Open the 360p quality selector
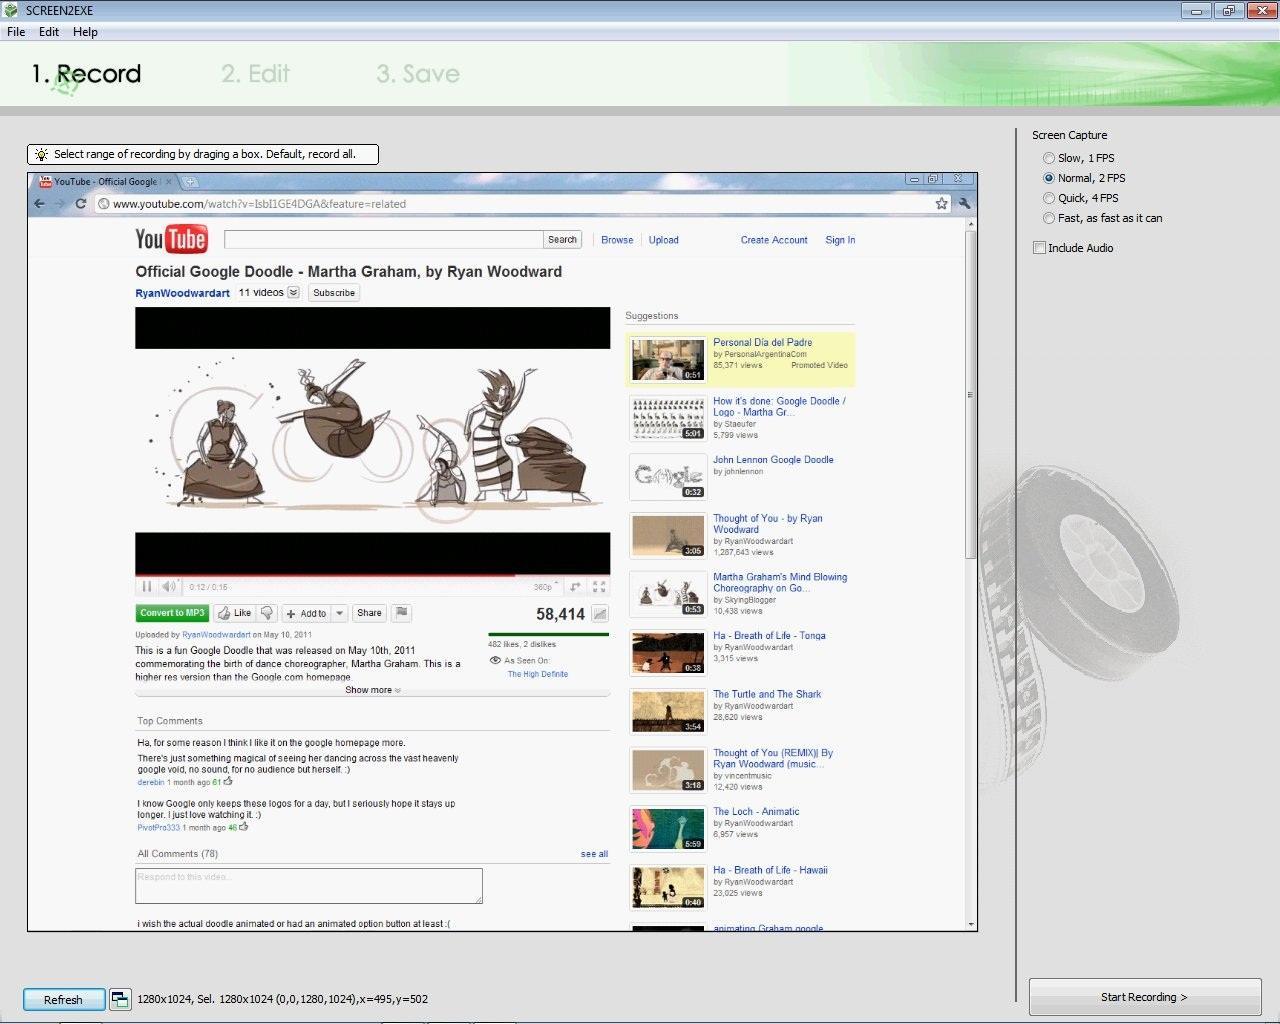 [x=545, y=587]
